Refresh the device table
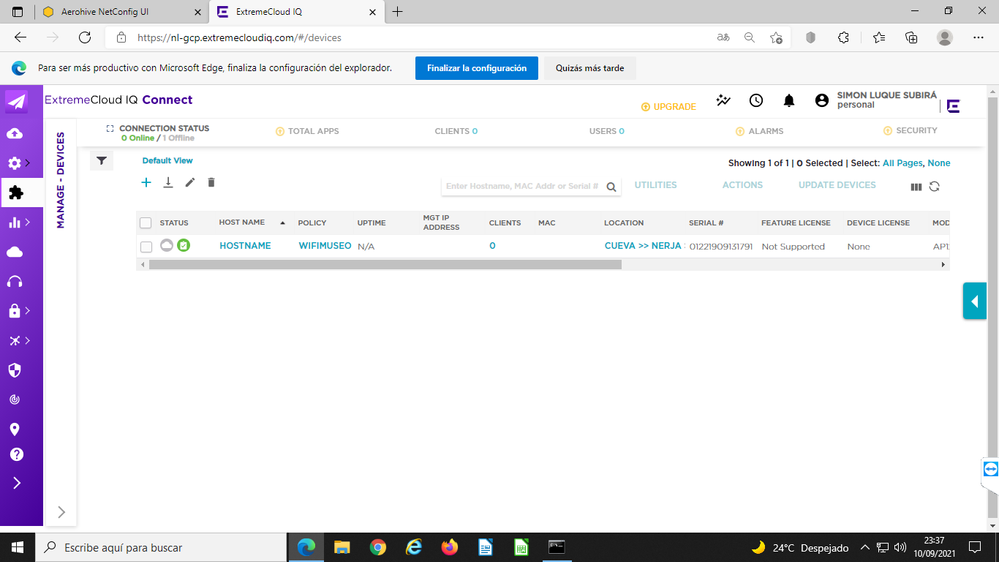Viewport: 999px width, 562px height. point(935,187)
